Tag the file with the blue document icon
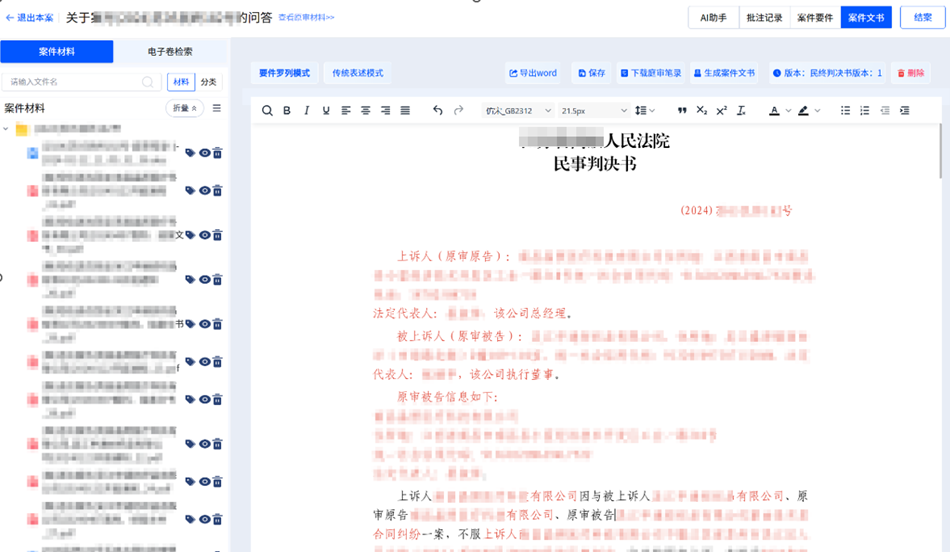The height and width of the screenshot is (552, 950). click(190, 153)
